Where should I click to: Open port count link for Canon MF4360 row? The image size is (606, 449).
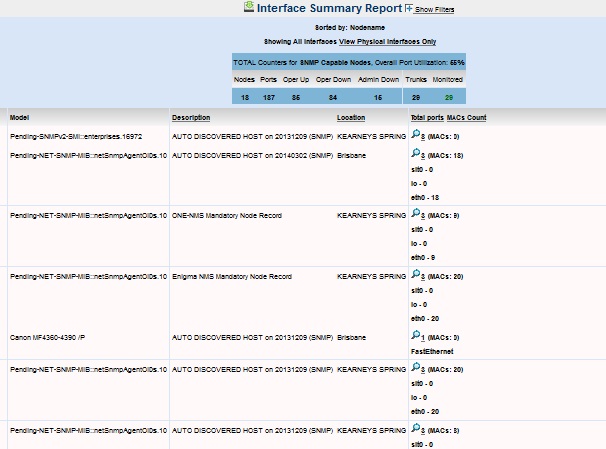(x=423, y=338)
